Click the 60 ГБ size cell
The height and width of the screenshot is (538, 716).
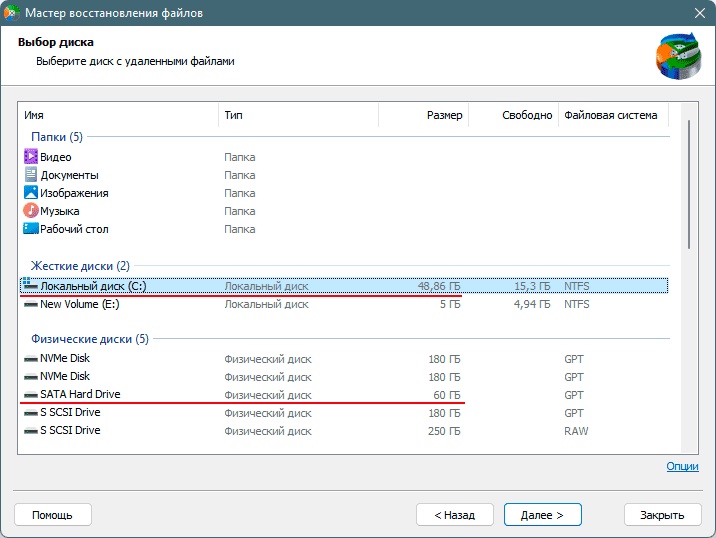click(447, 395)
